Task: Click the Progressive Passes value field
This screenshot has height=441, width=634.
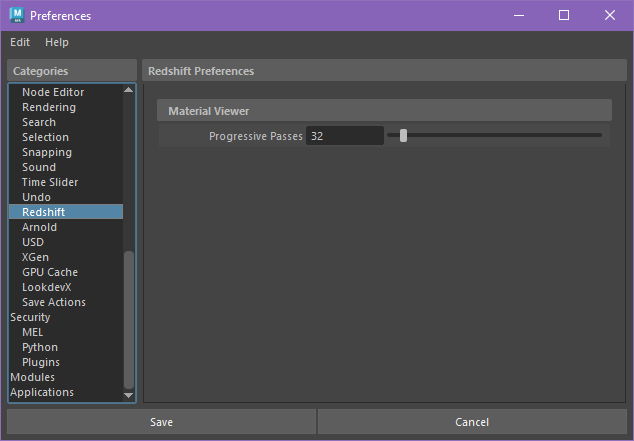Action: (x=344, y=136)
